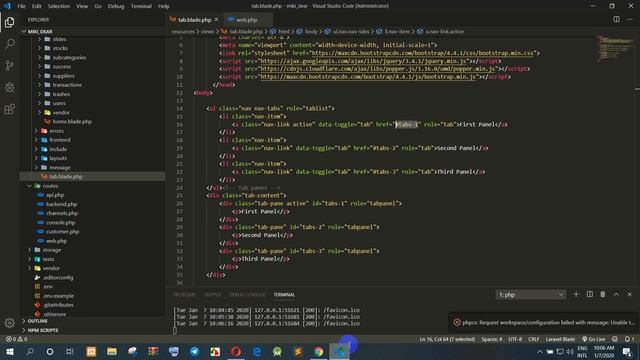Open the Manage gear menu

coord(9,323)
